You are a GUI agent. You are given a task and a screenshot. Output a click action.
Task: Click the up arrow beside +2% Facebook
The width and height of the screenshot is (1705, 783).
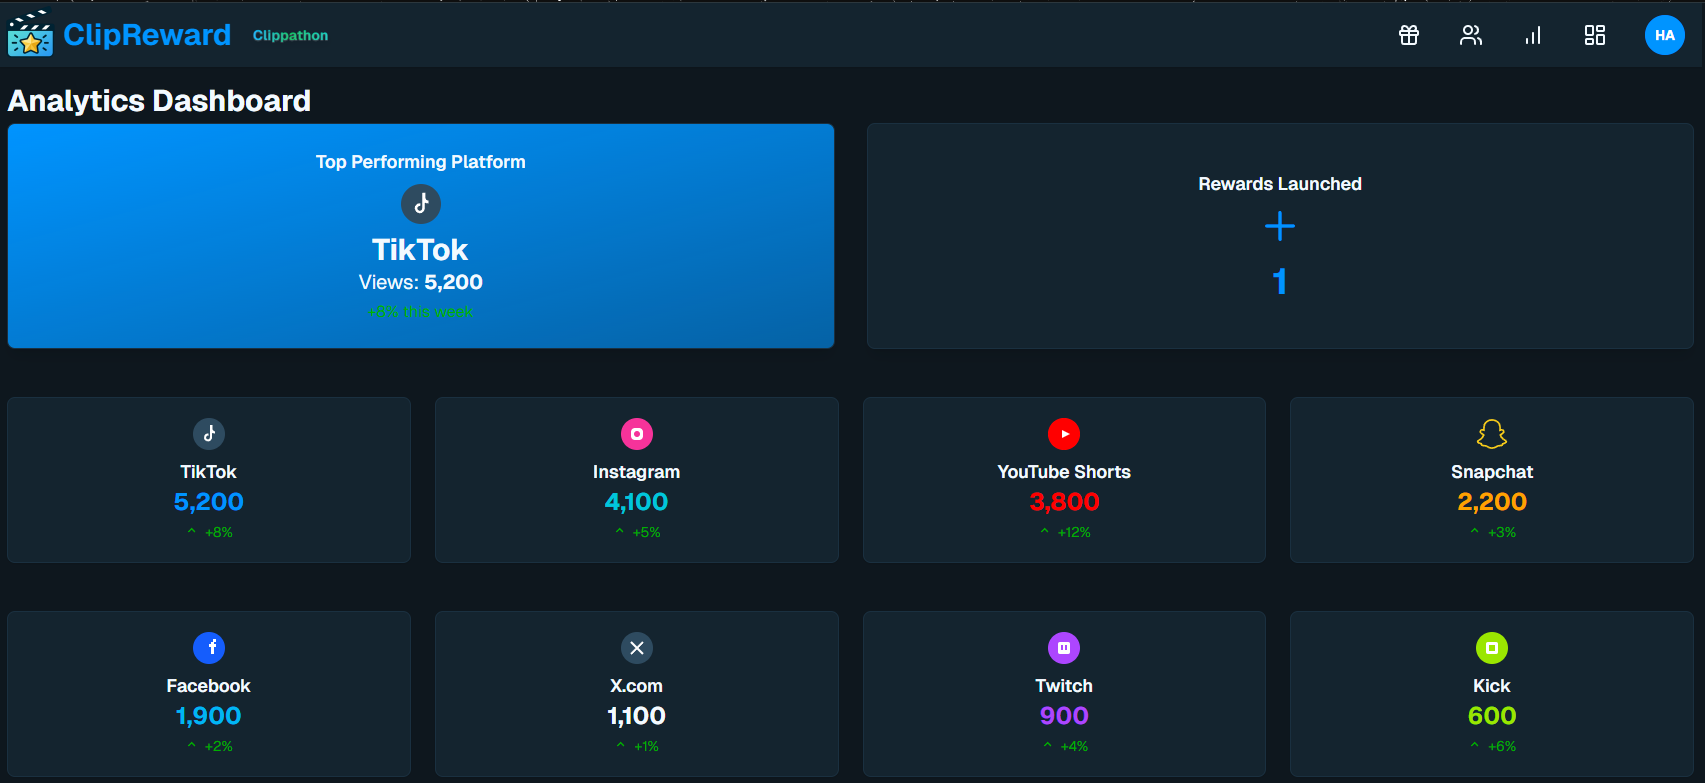coord(191,746)
